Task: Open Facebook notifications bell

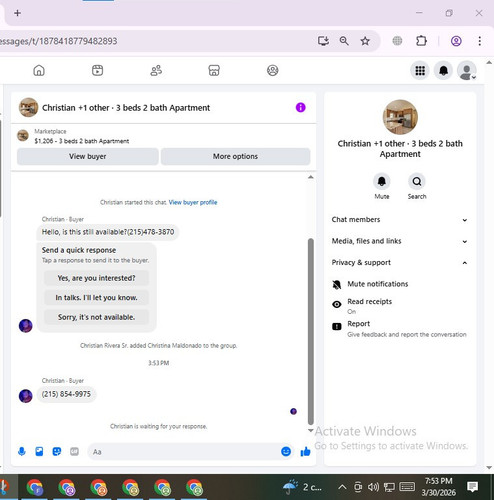Action: pyautogui.click(x=443, y=71)
